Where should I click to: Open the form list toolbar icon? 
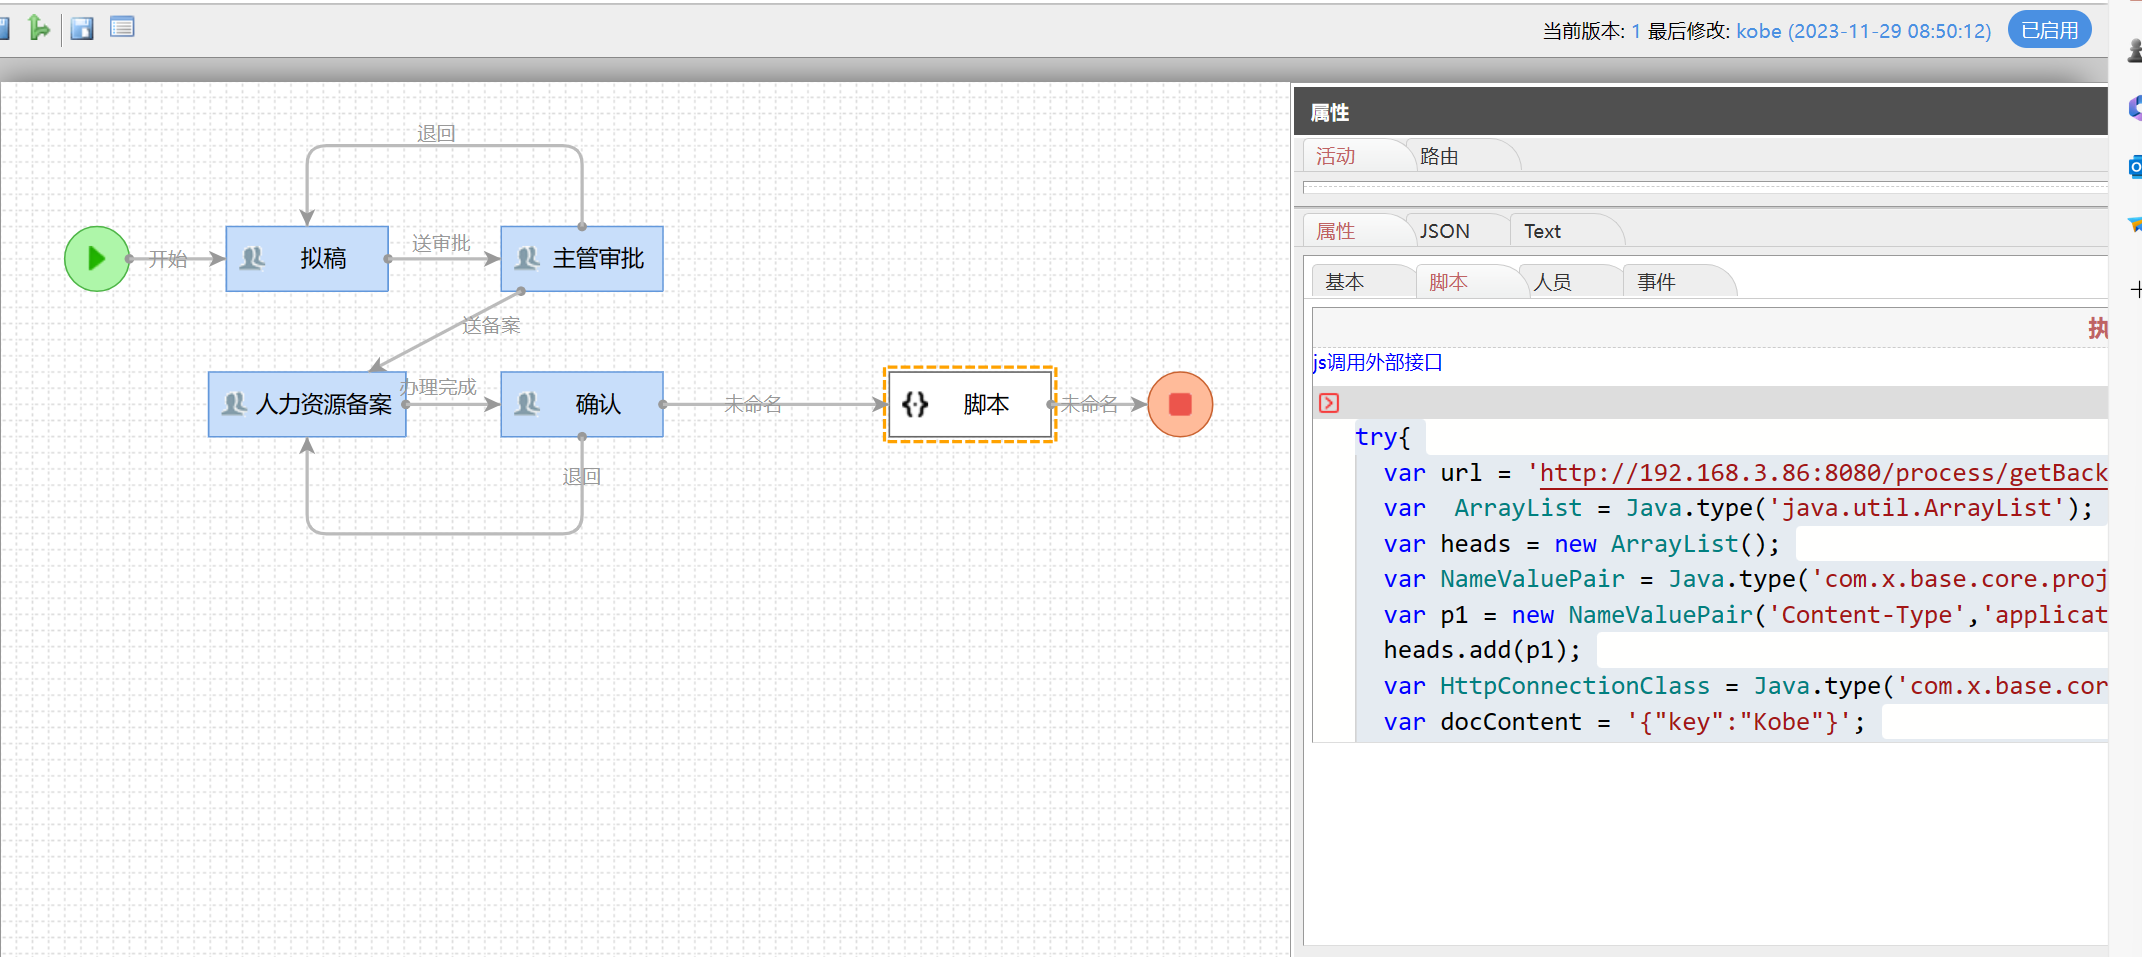pyautogui.click(x=122, y=28)
